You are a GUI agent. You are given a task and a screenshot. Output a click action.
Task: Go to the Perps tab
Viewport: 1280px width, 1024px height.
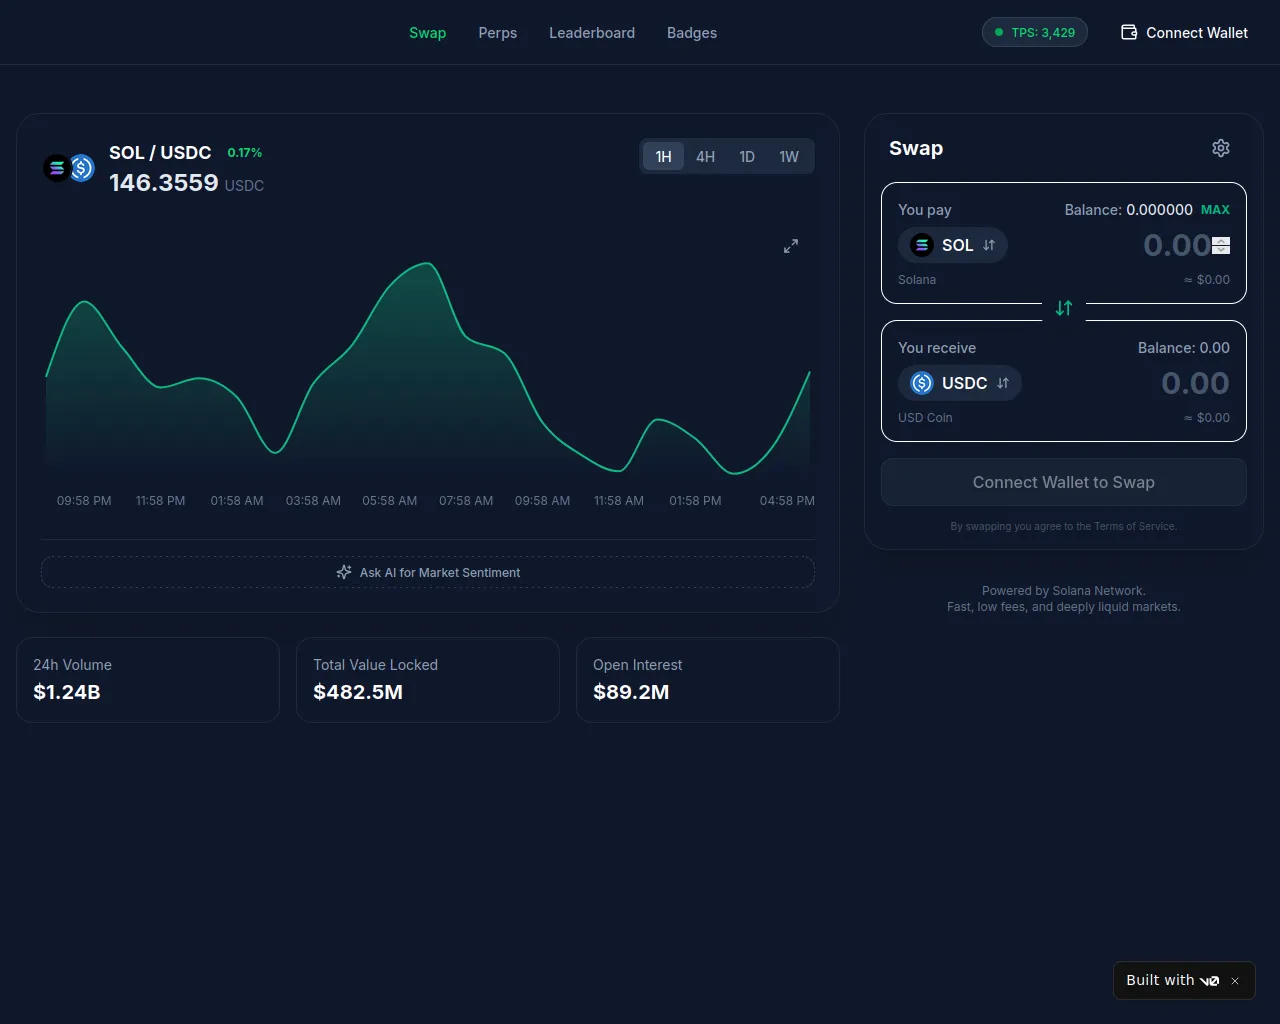[497, 33]
